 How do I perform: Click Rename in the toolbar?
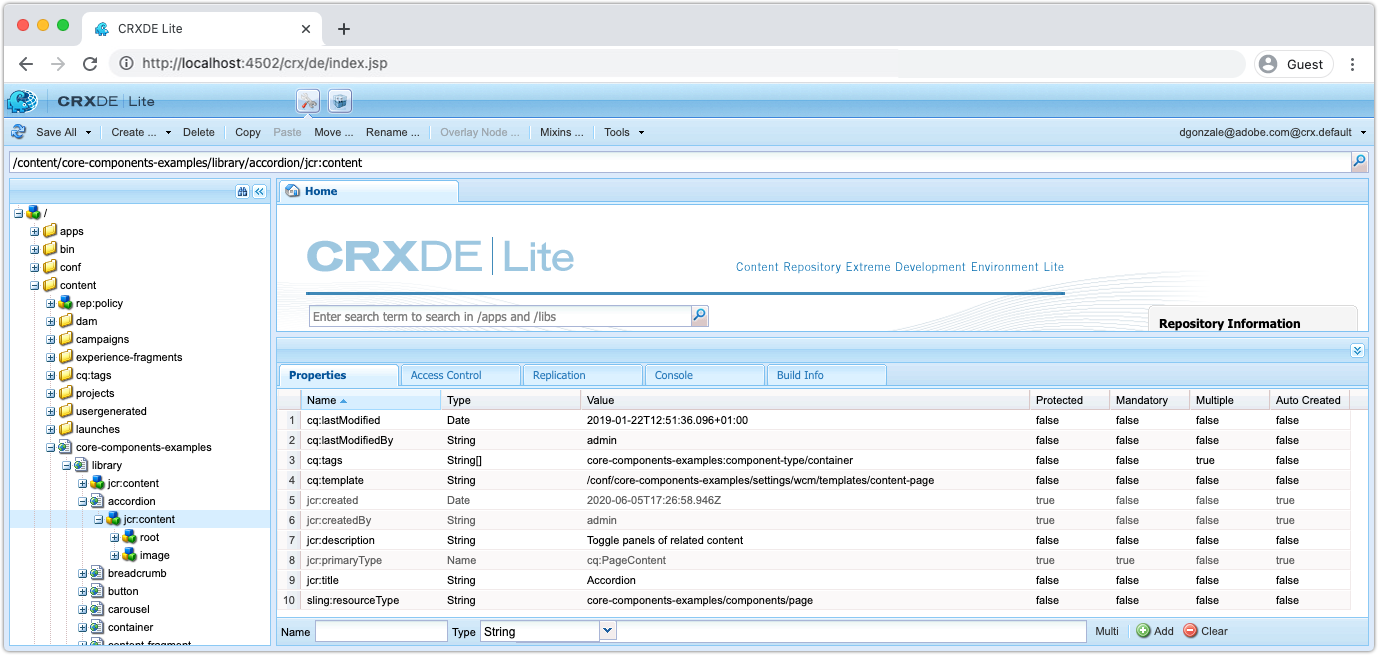tap(393, 132)
